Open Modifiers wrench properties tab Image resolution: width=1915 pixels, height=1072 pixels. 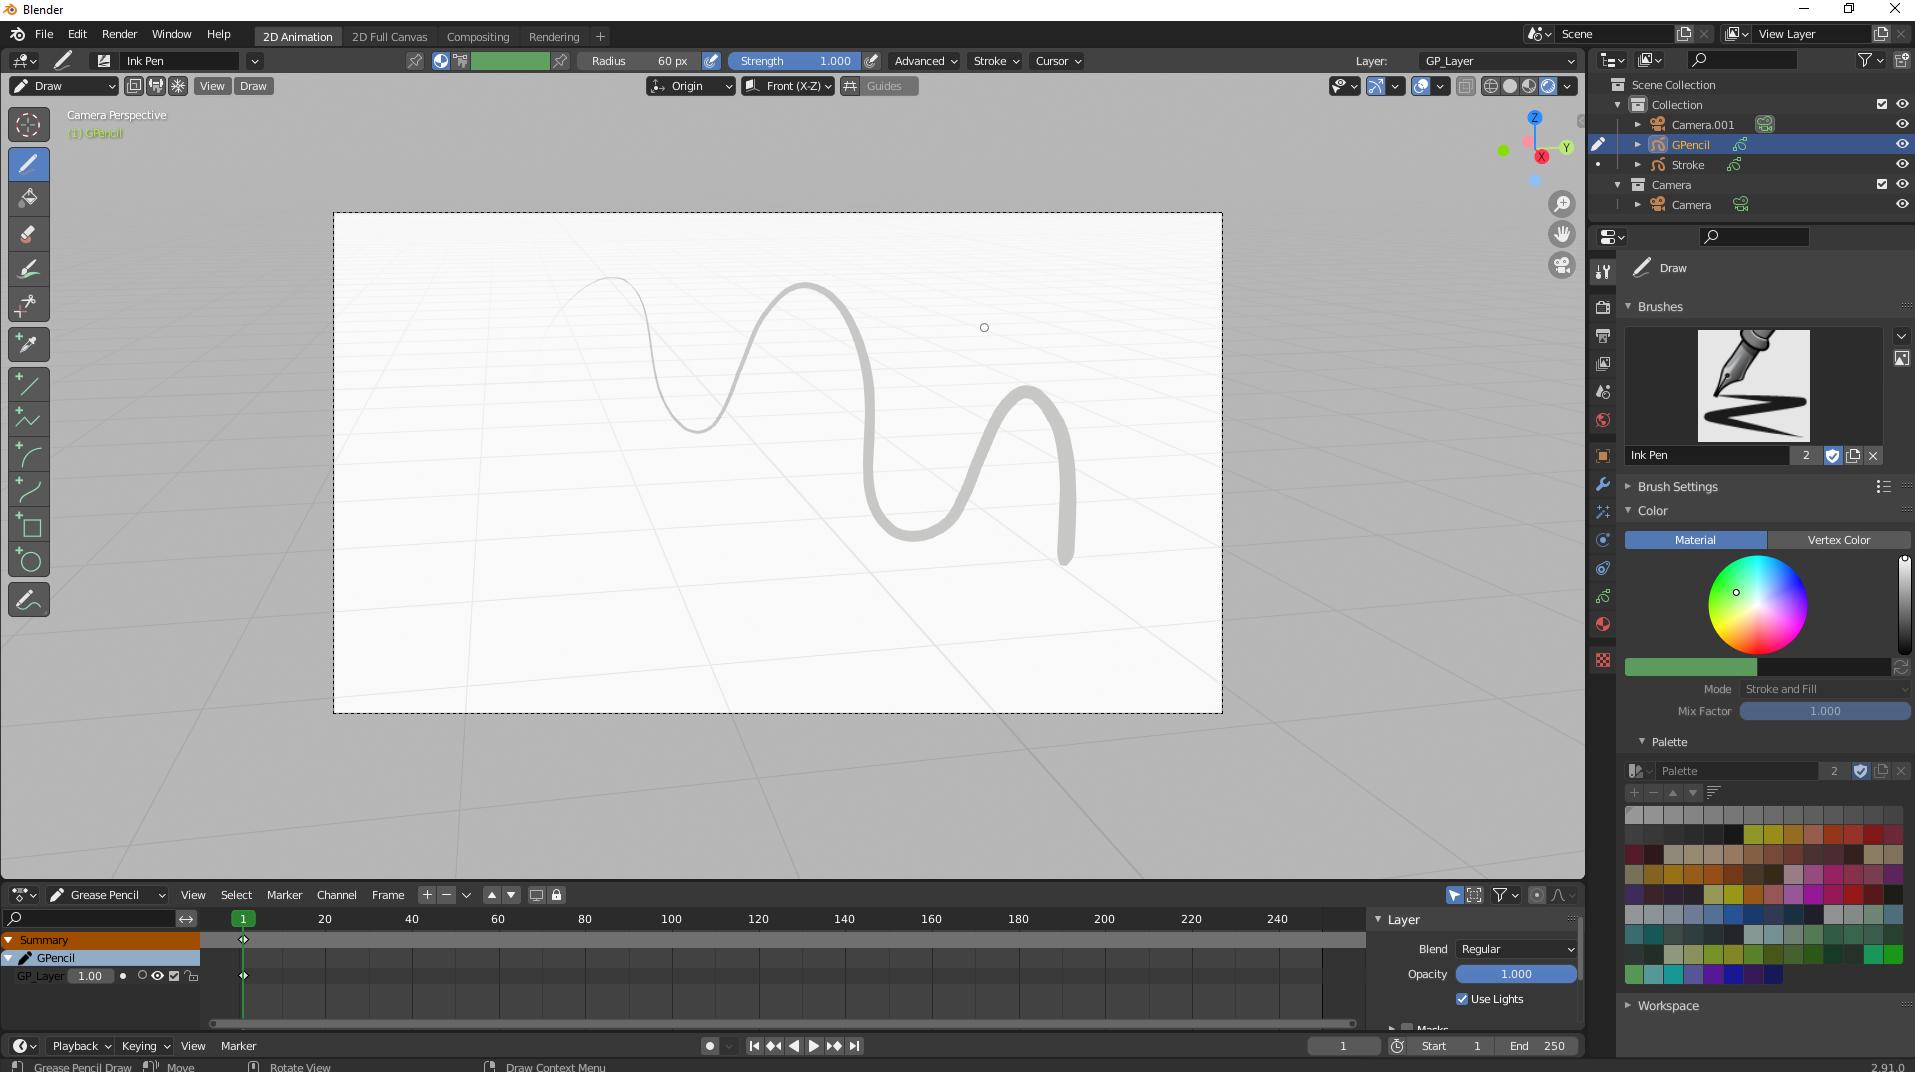[1603, 484]
